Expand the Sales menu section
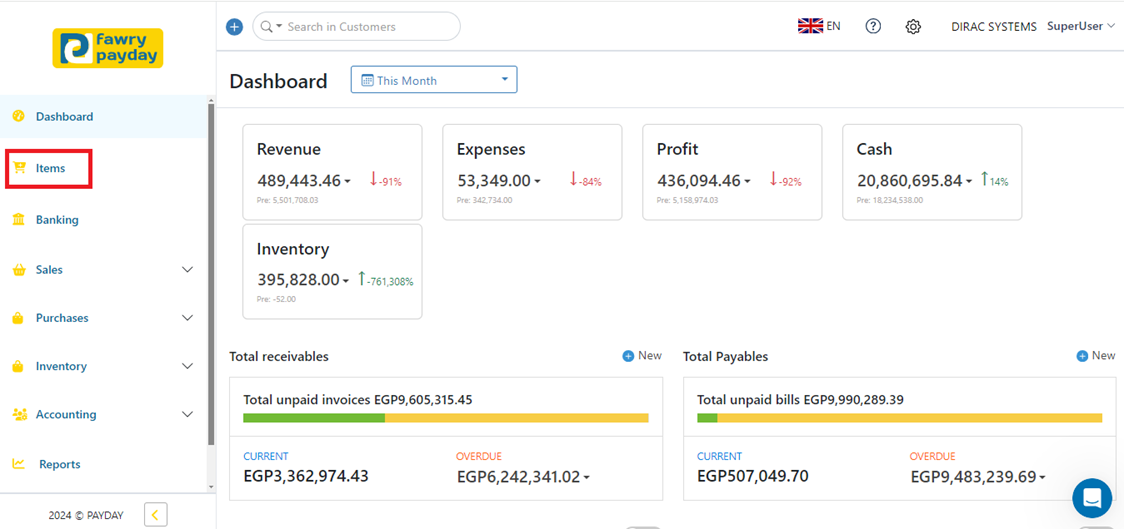 pyautogui.click(x=187, y=270)
